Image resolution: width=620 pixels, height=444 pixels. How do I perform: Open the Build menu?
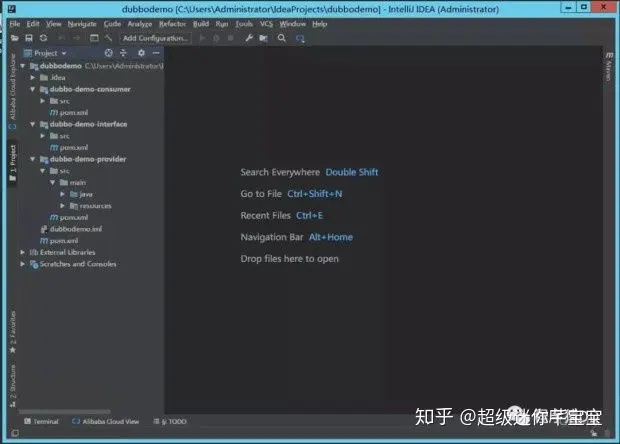pos(200,24)
